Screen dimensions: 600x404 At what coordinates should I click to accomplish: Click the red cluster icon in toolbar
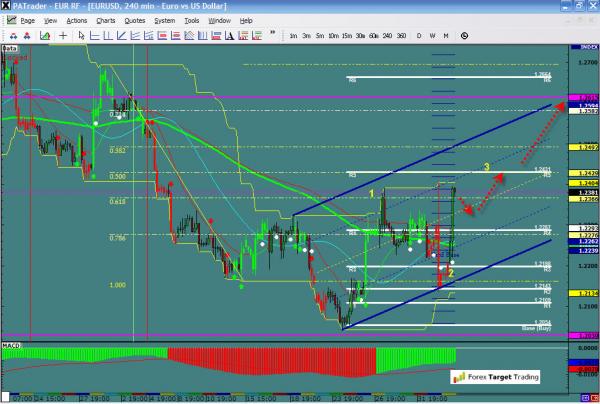point(27,36)
